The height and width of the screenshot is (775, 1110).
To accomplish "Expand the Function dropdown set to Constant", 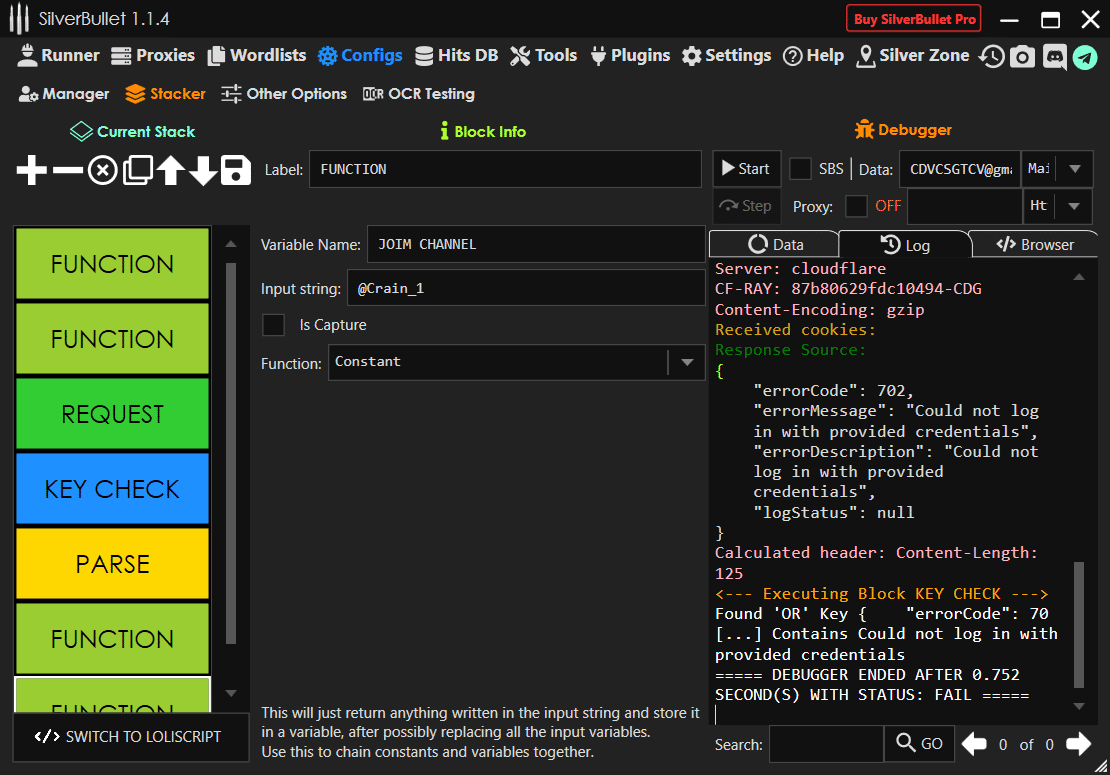I will pyautogui.click(x=686, y=362).
